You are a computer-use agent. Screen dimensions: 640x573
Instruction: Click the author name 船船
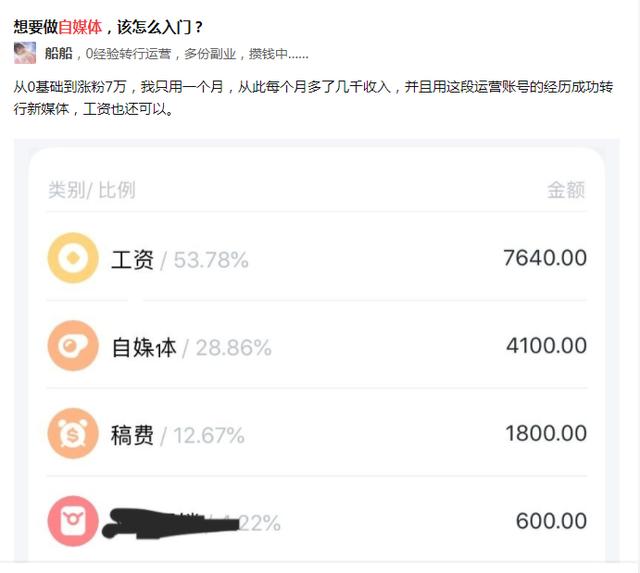pos(58,53)
